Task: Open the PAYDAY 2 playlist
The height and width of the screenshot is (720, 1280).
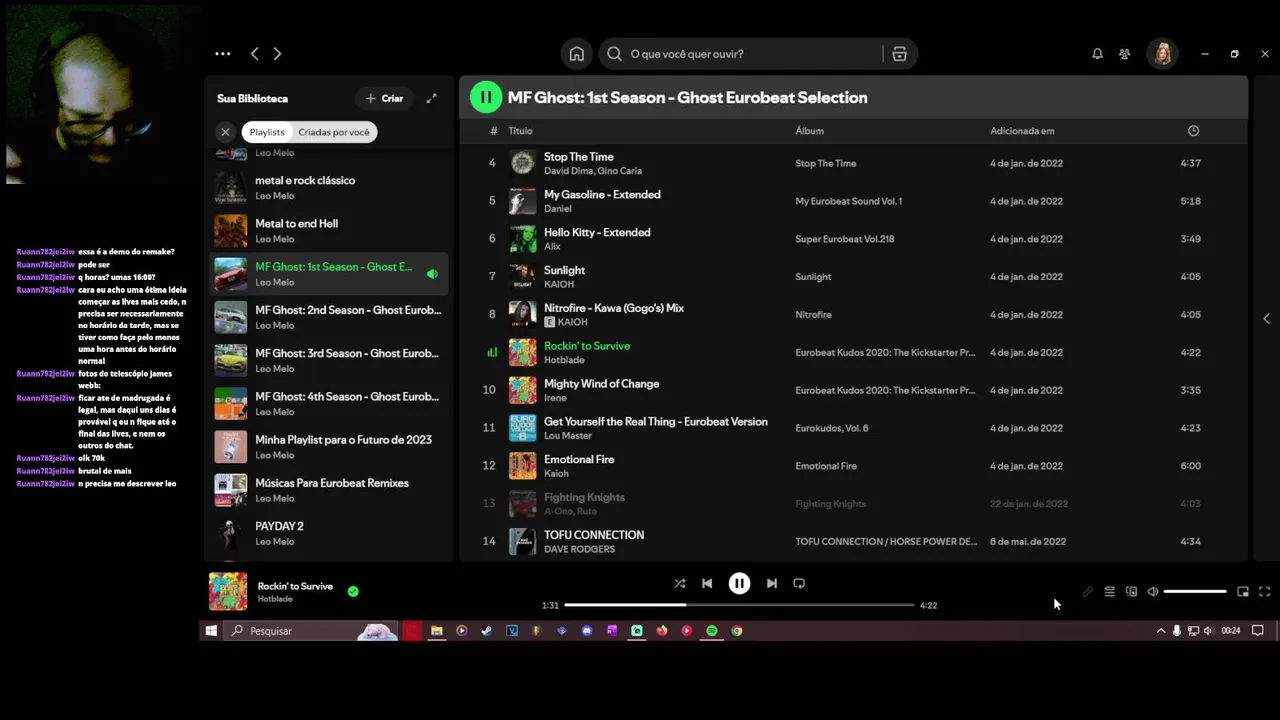Action: click(328, 533)
